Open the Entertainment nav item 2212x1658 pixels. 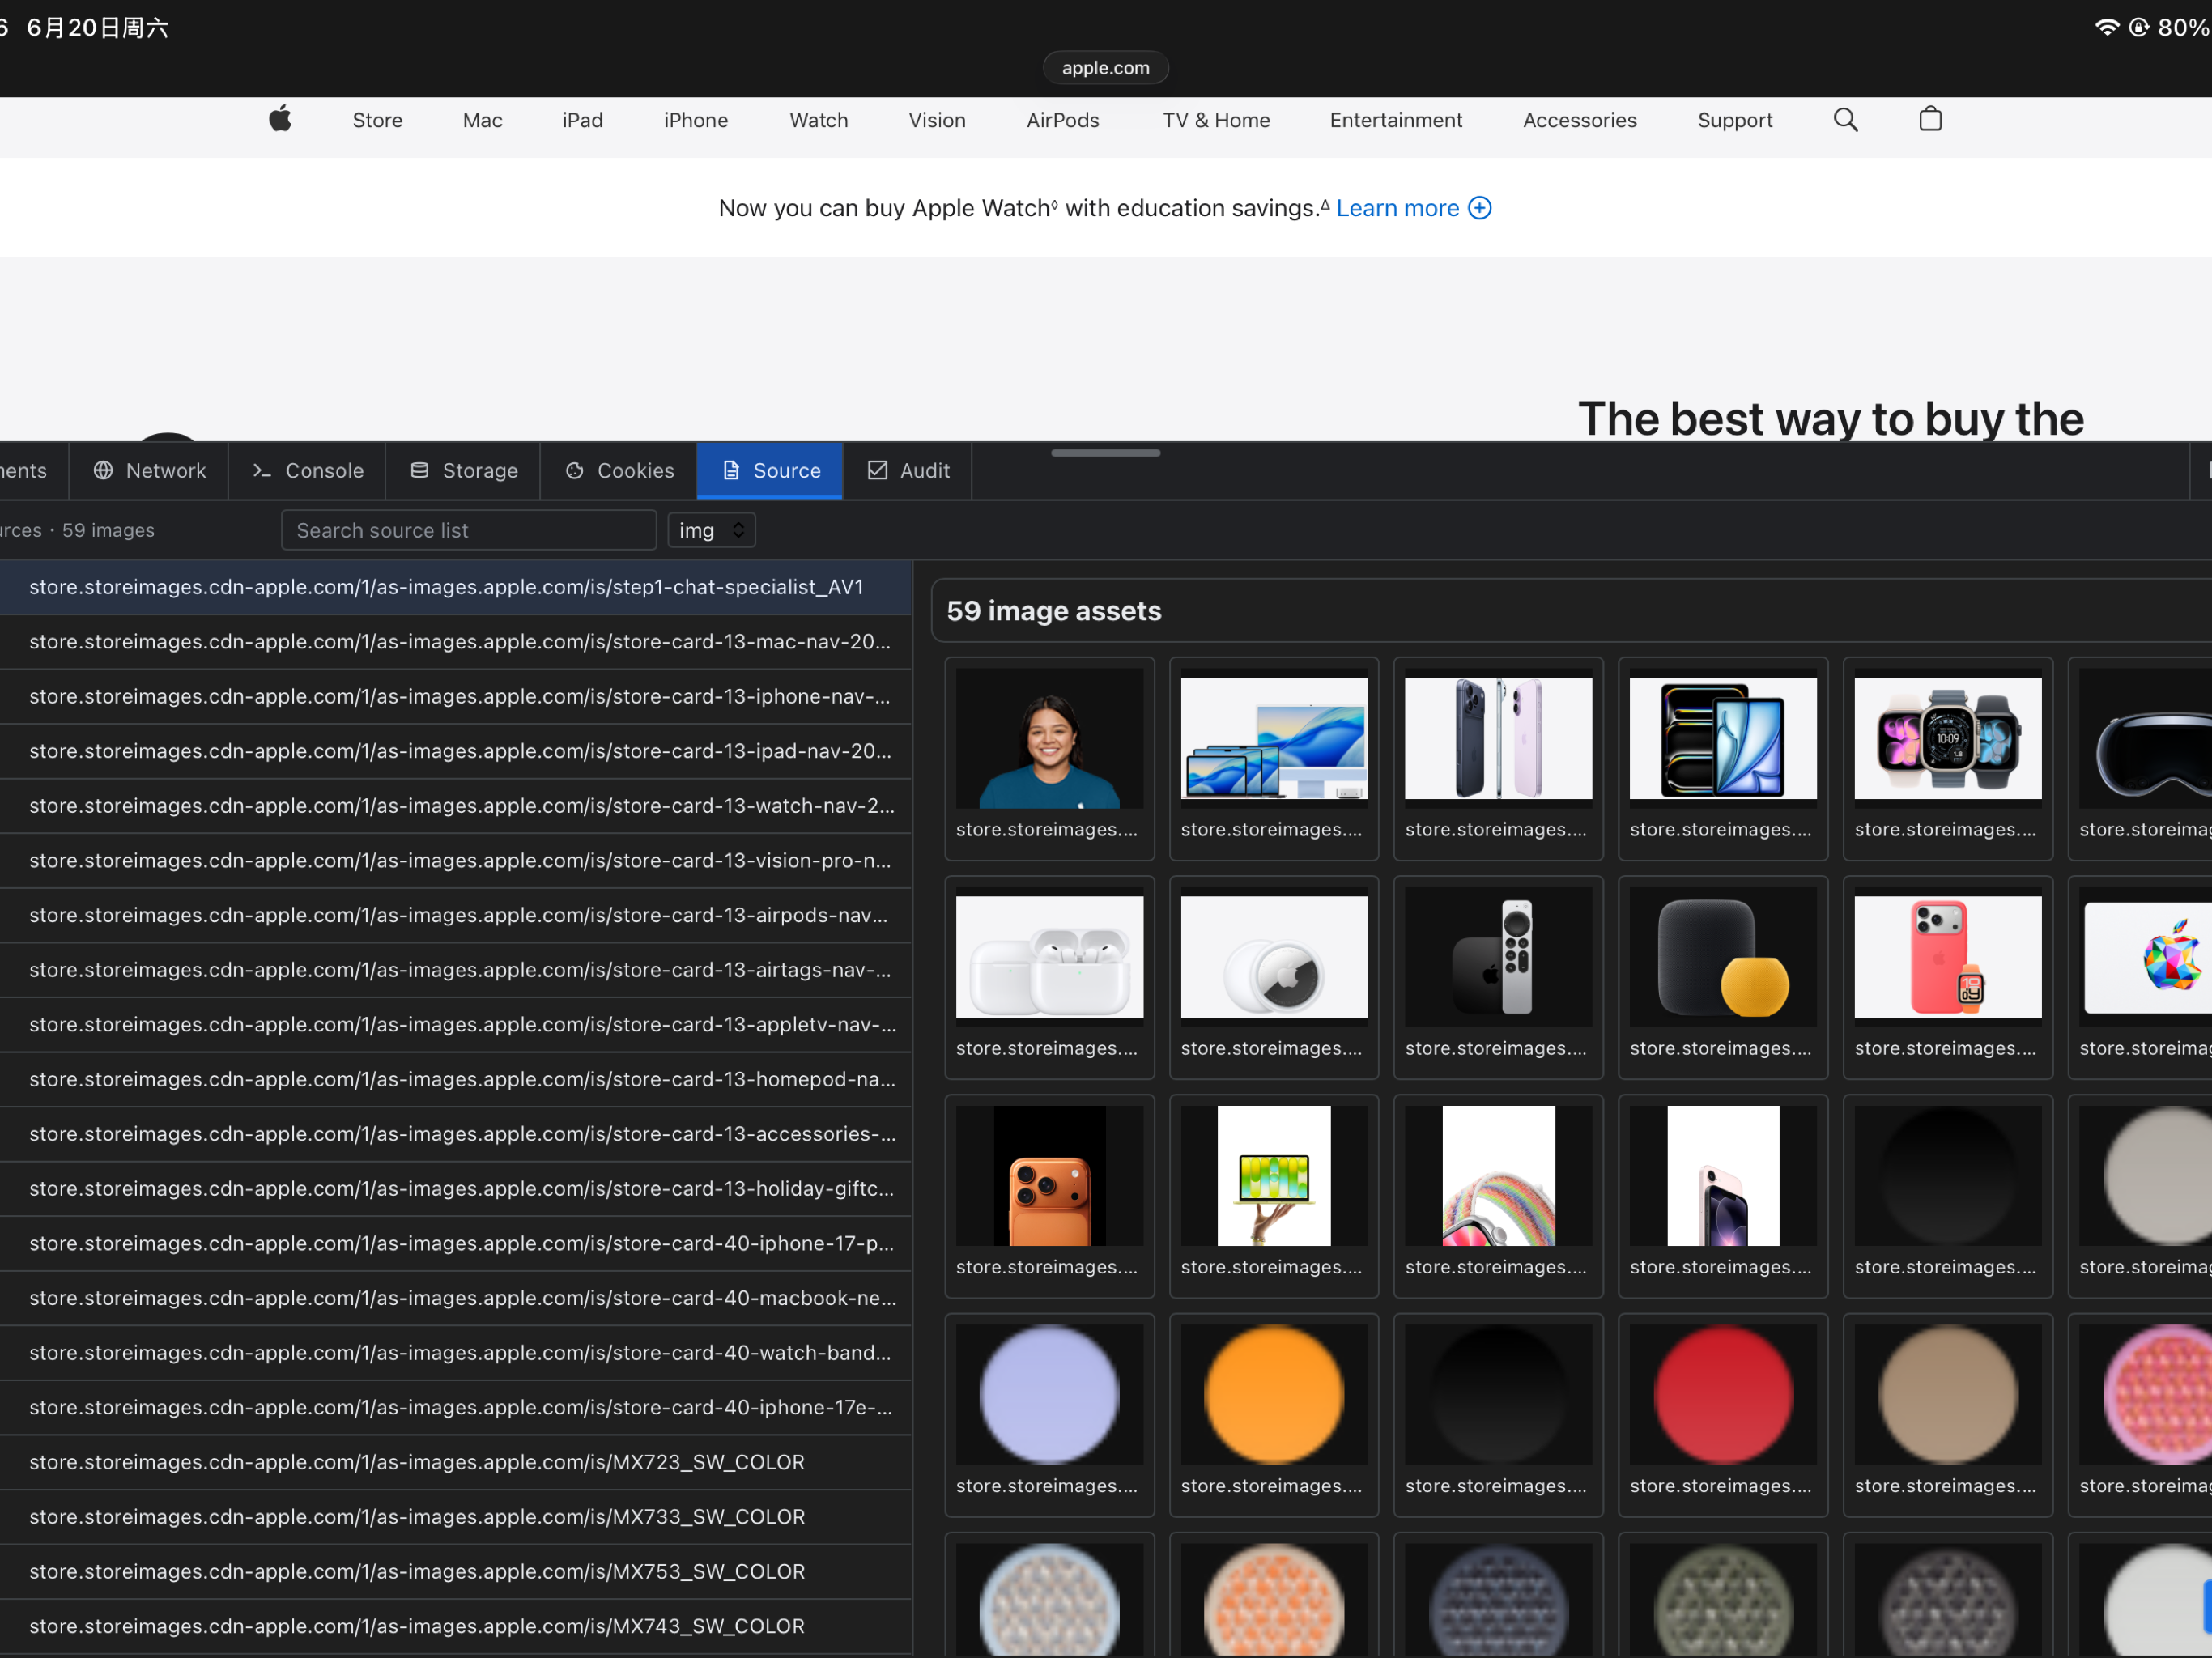[x=1395, y=120]
